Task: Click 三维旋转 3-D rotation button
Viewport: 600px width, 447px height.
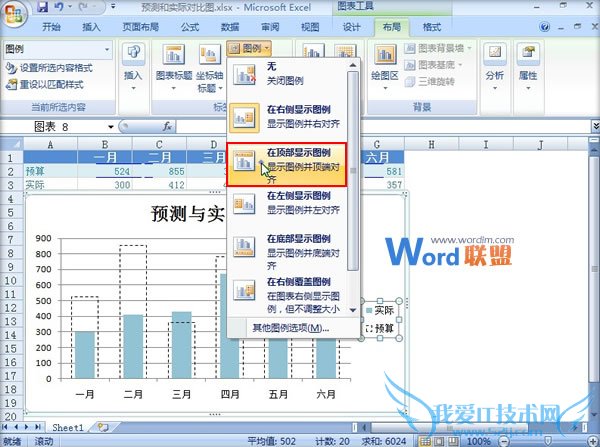Action: (430, 81)
